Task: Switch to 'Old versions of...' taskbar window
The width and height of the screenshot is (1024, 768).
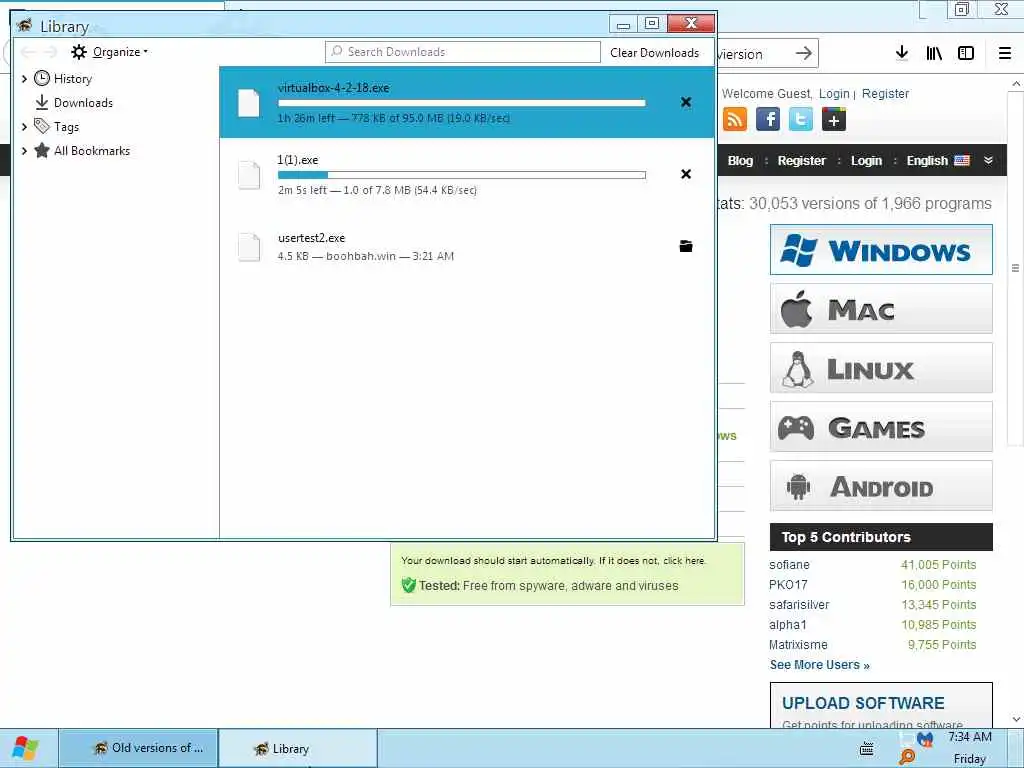Action: [x=138, y=748]
